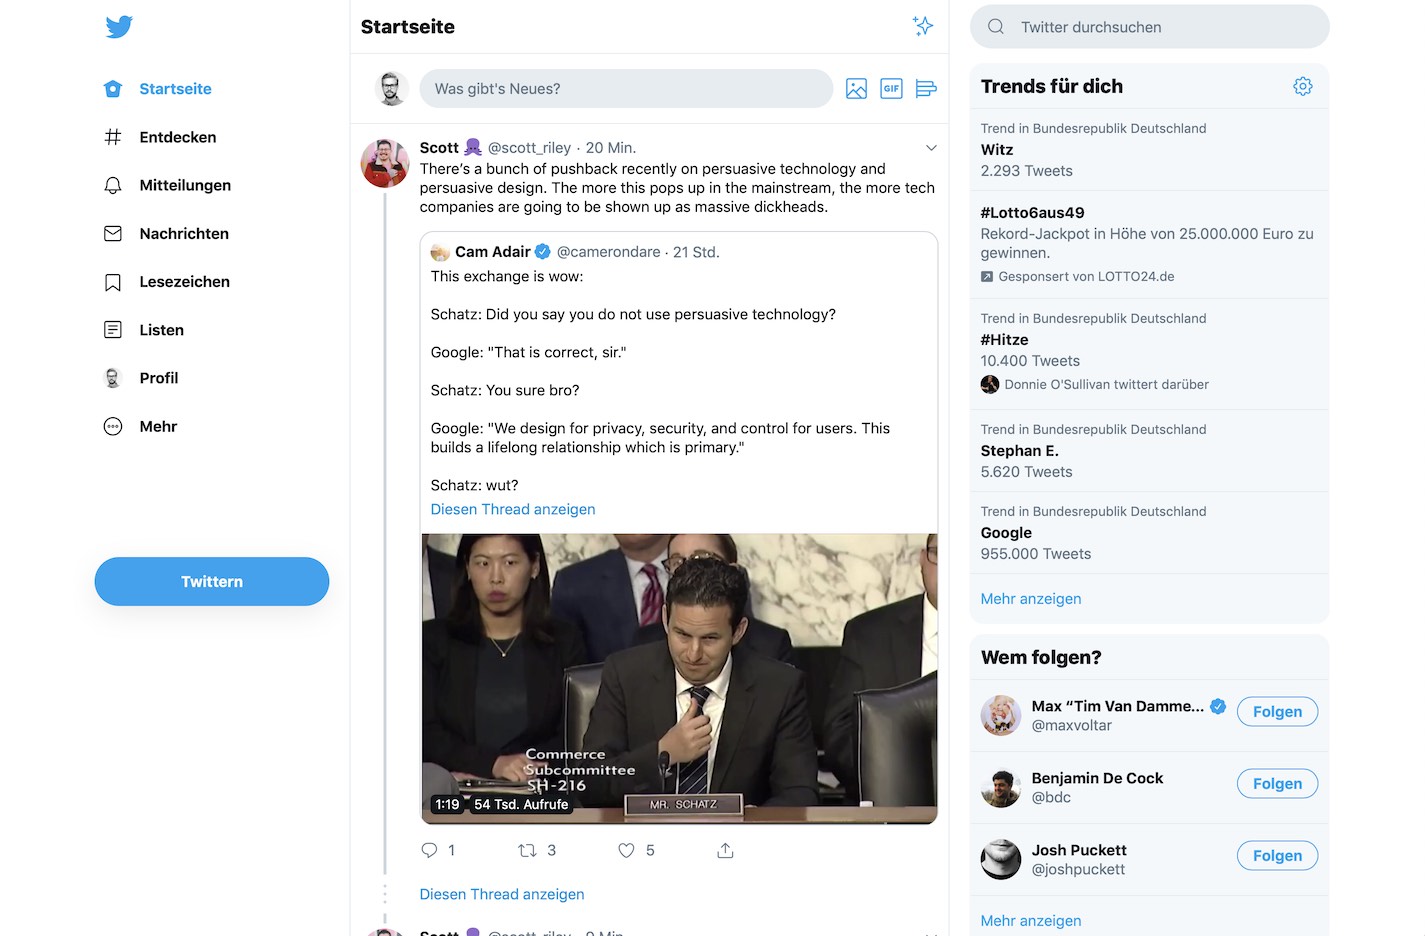Viewport: 1425px width, 936px height.
Task: Click your profile avatar beside compose box
Action: click(x=391, y=89)
